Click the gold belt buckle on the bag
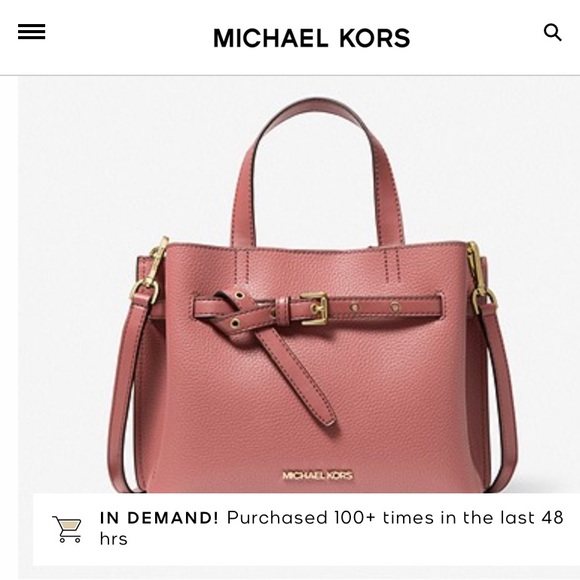580x580 pixels. pyautogui.click(x=314, y=308)
